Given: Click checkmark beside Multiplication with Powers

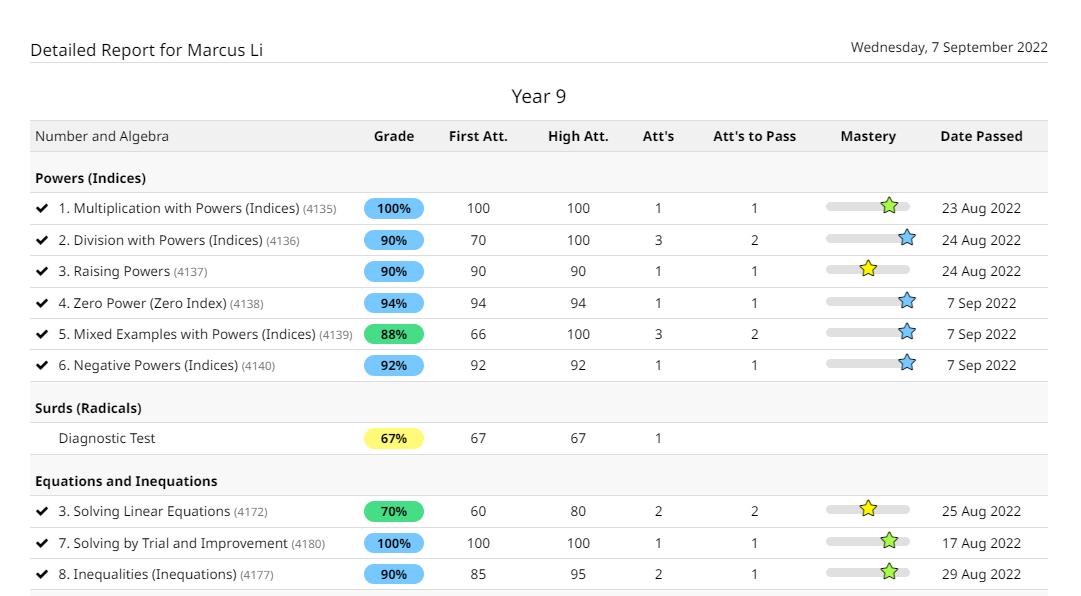Looking at the screenshot, I should click(42, 209).
